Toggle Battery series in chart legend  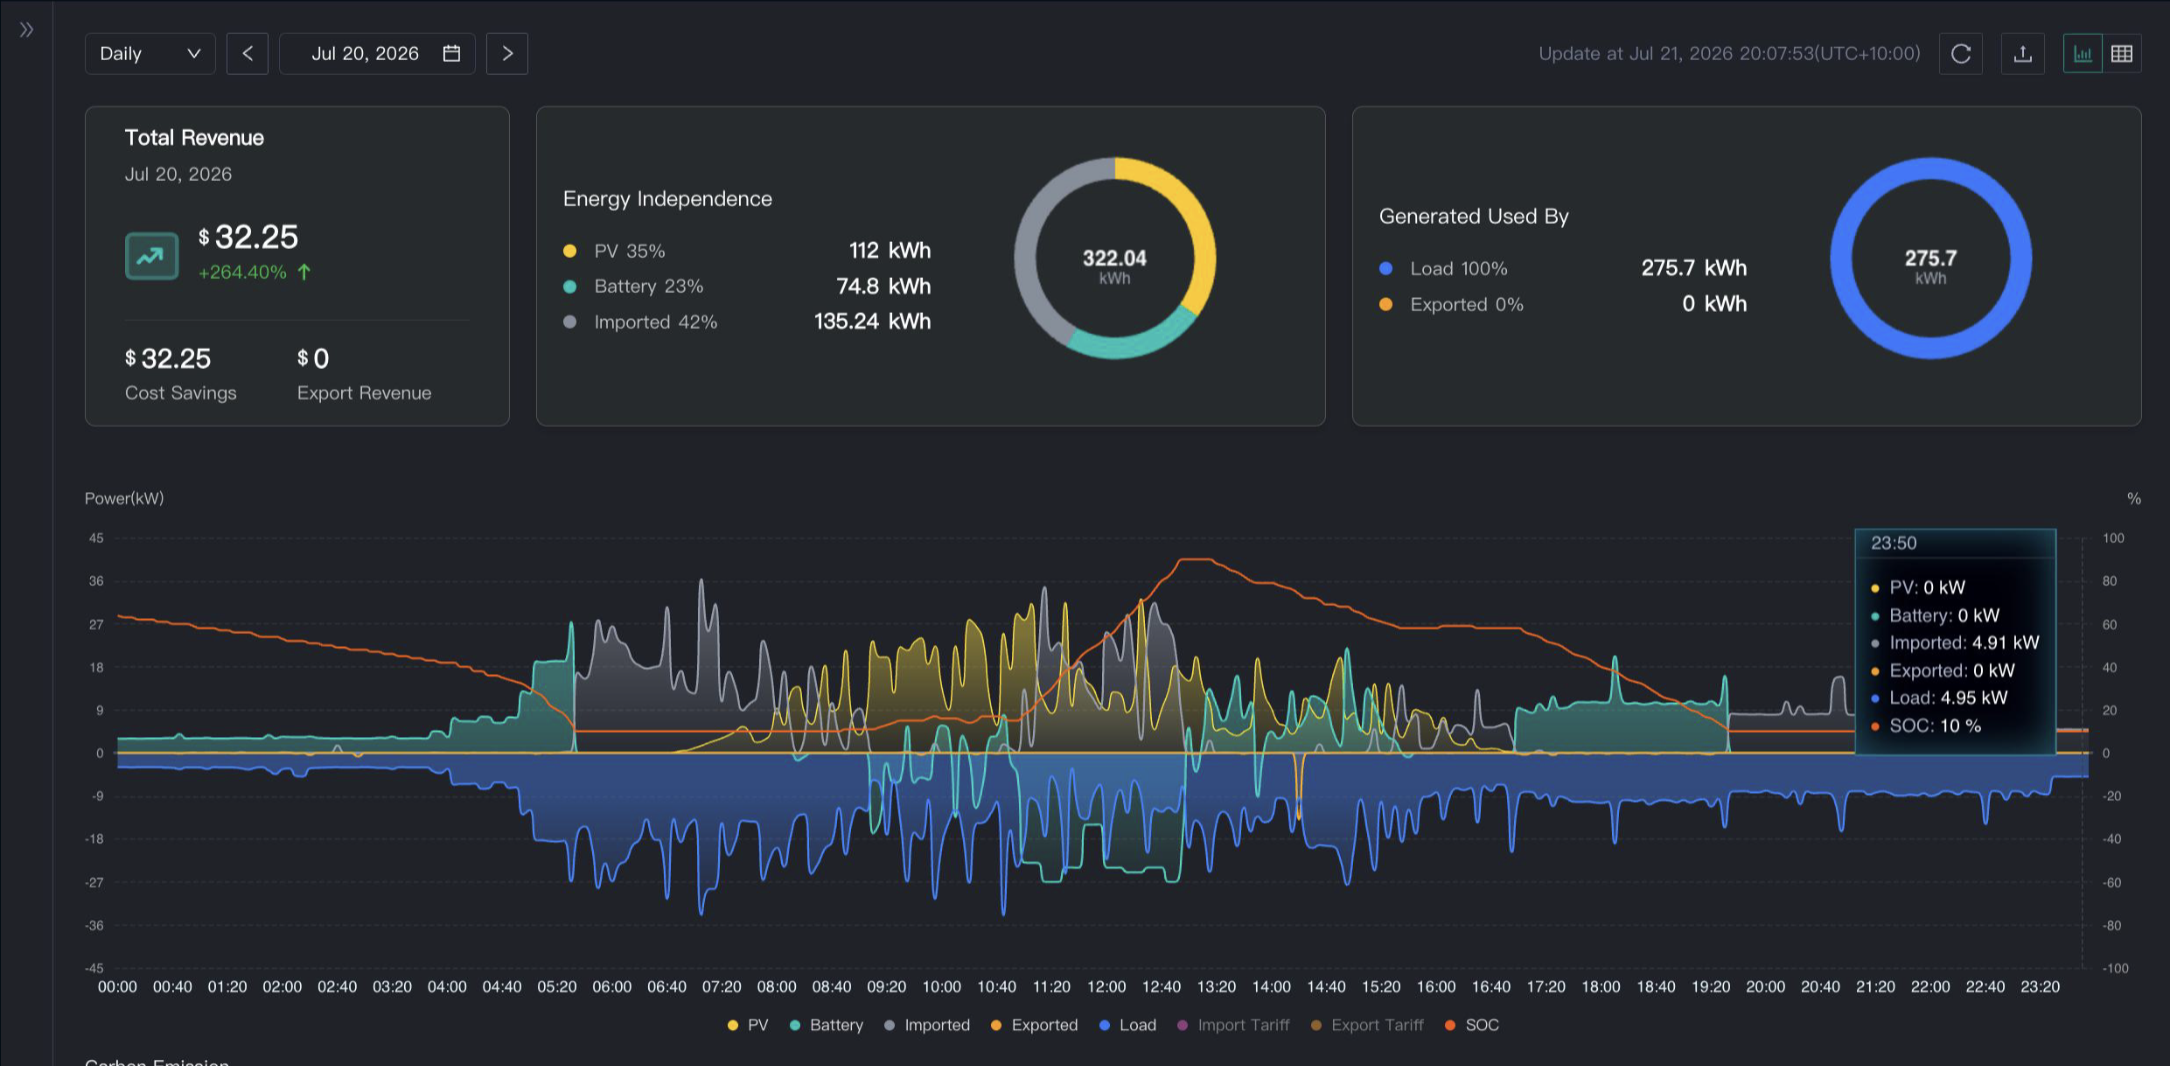[826, 1025]
